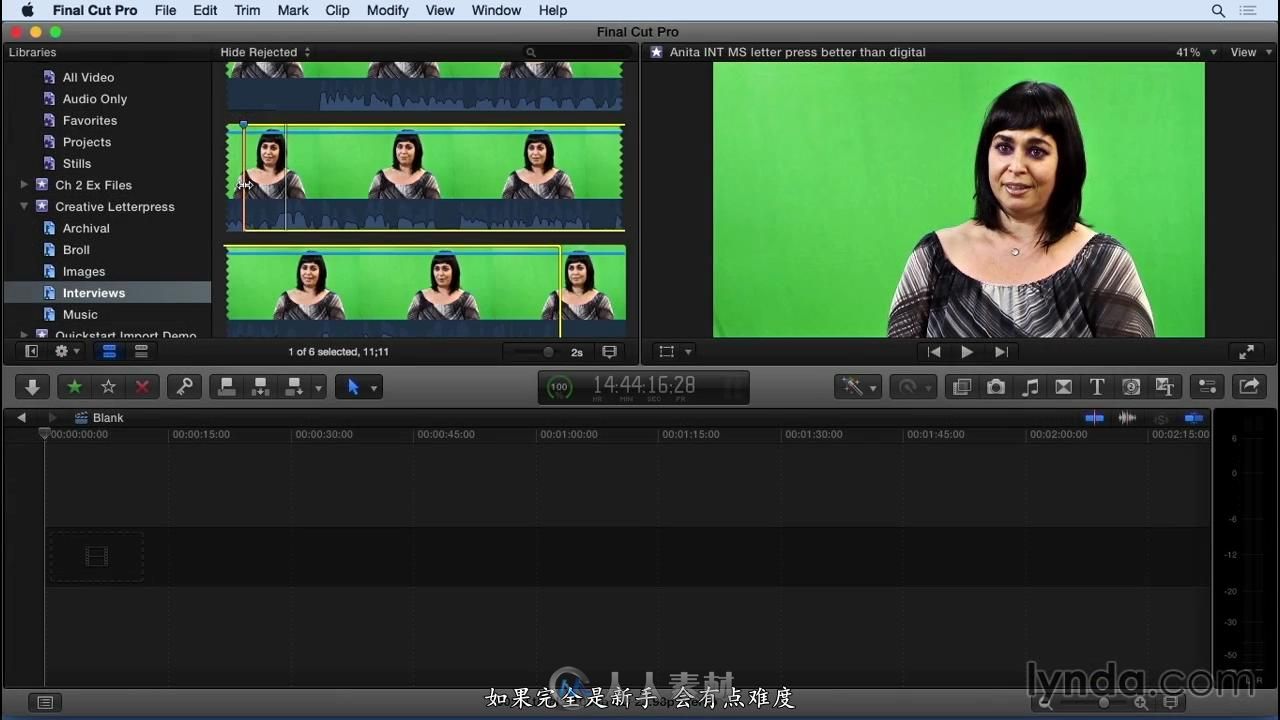Open the Trim menu
This screenshot has height=720, width=1280.
(x=247, y=10)
